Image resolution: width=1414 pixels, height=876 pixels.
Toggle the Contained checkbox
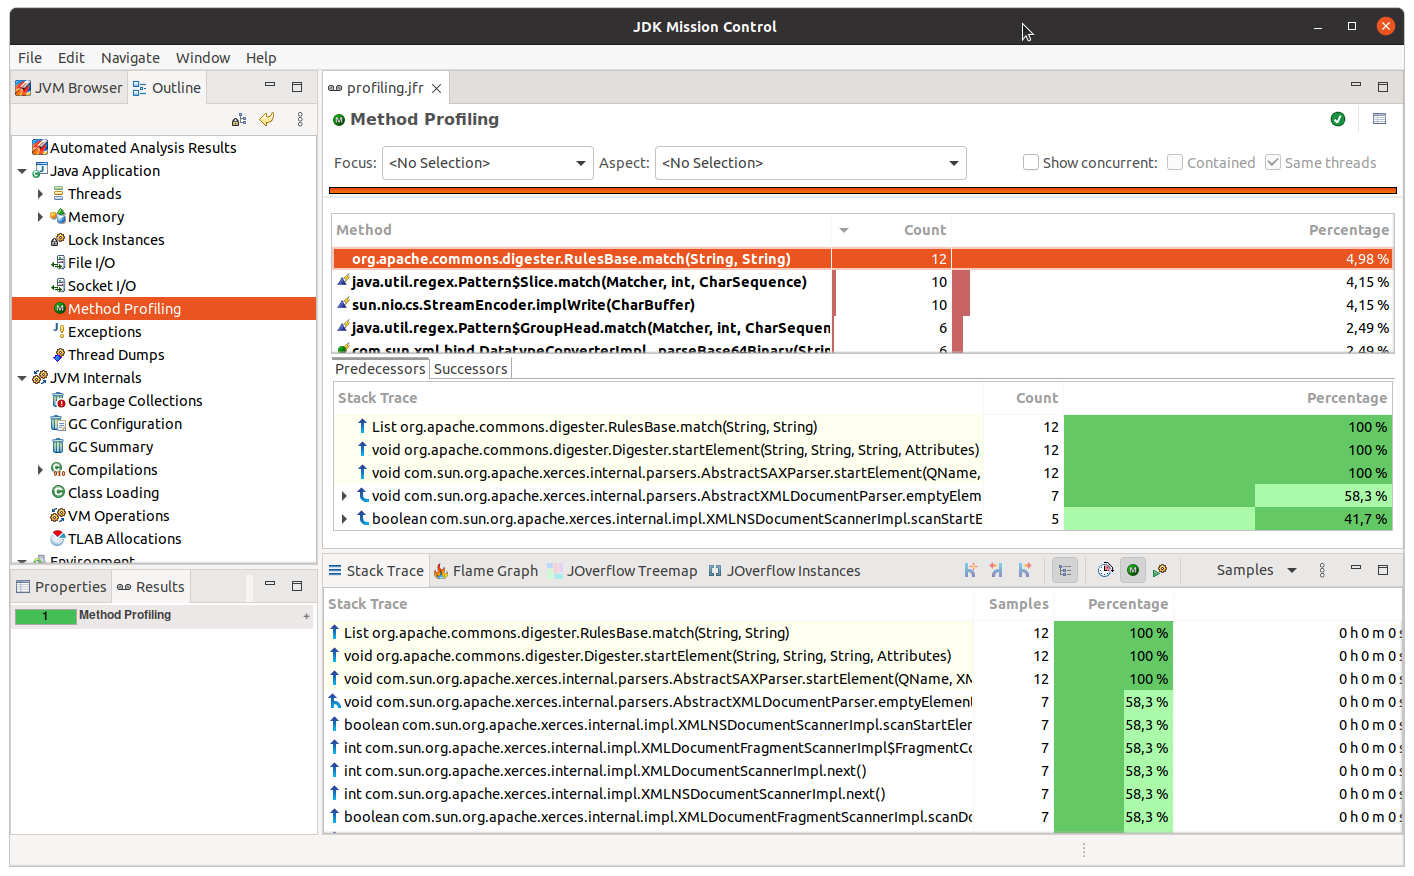(x=1175, y=162)
